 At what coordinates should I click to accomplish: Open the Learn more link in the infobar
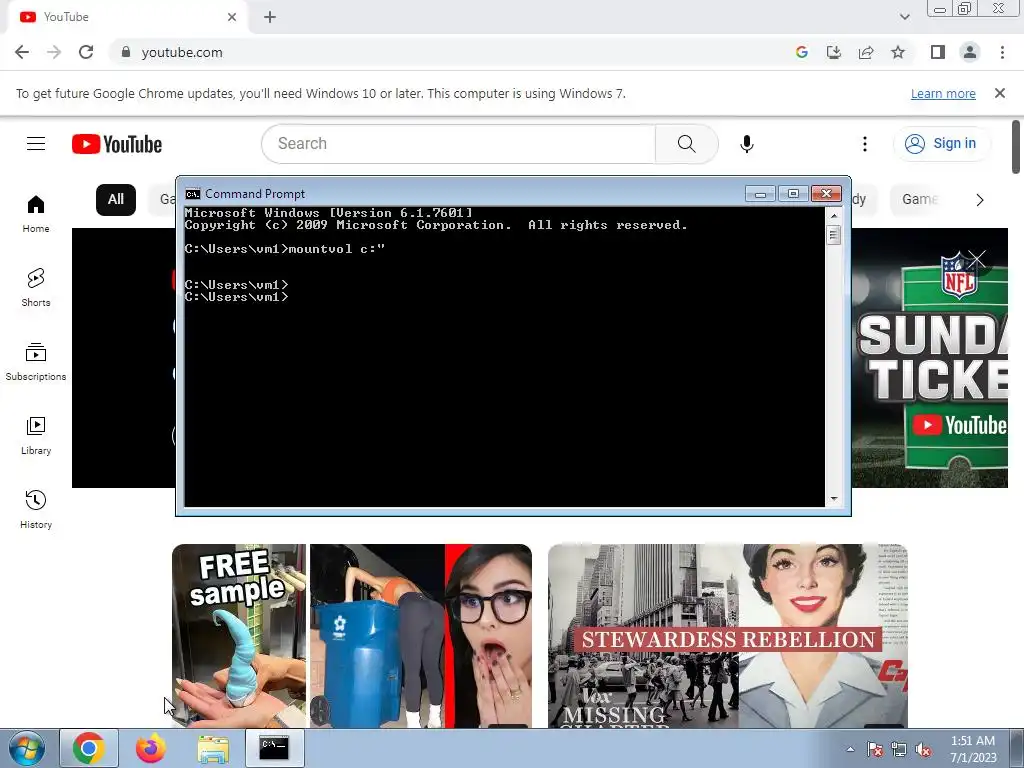point(943,93)
